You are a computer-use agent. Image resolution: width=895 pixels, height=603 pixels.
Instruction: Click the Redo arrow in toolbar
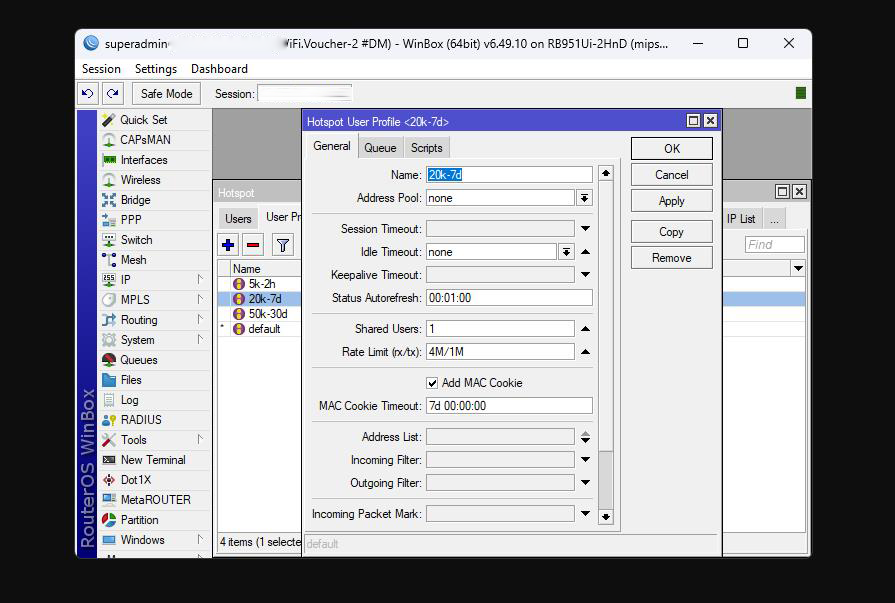coord(113,94)
